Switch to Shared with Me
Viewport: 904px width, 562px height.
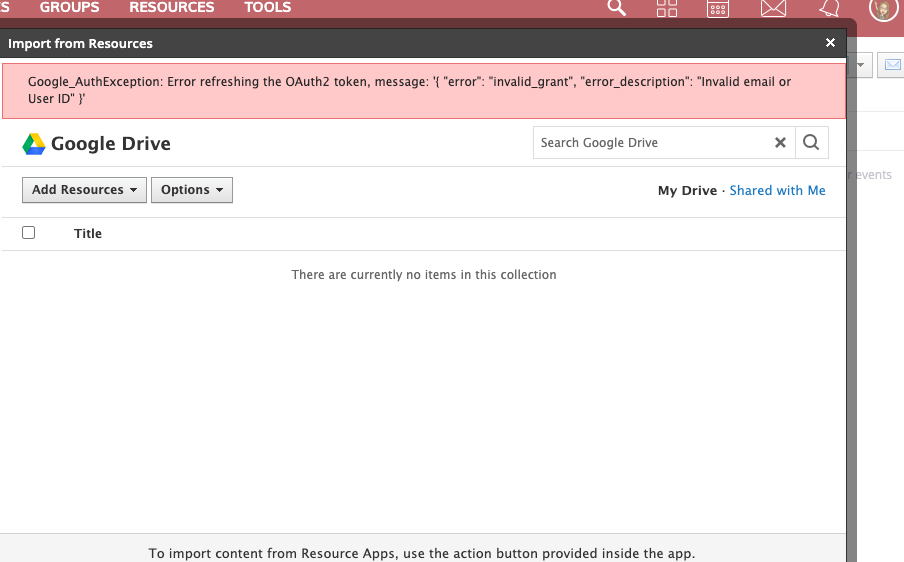click(777, 190)
